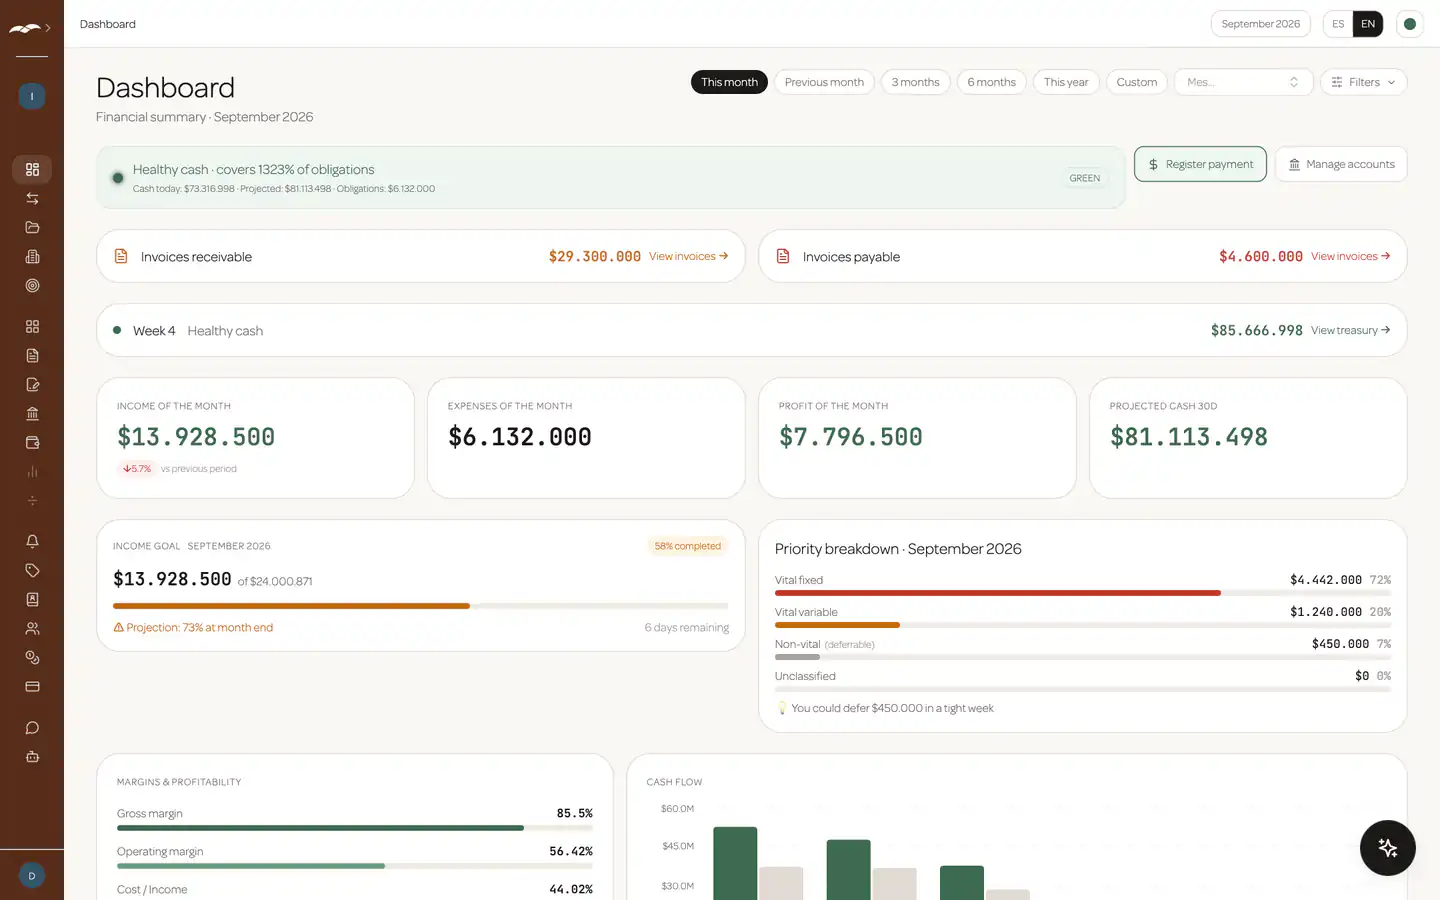This screenshot has width=1440, height=900.
Task: Open the folder icon in the sidebar
Action: [32, 227]
